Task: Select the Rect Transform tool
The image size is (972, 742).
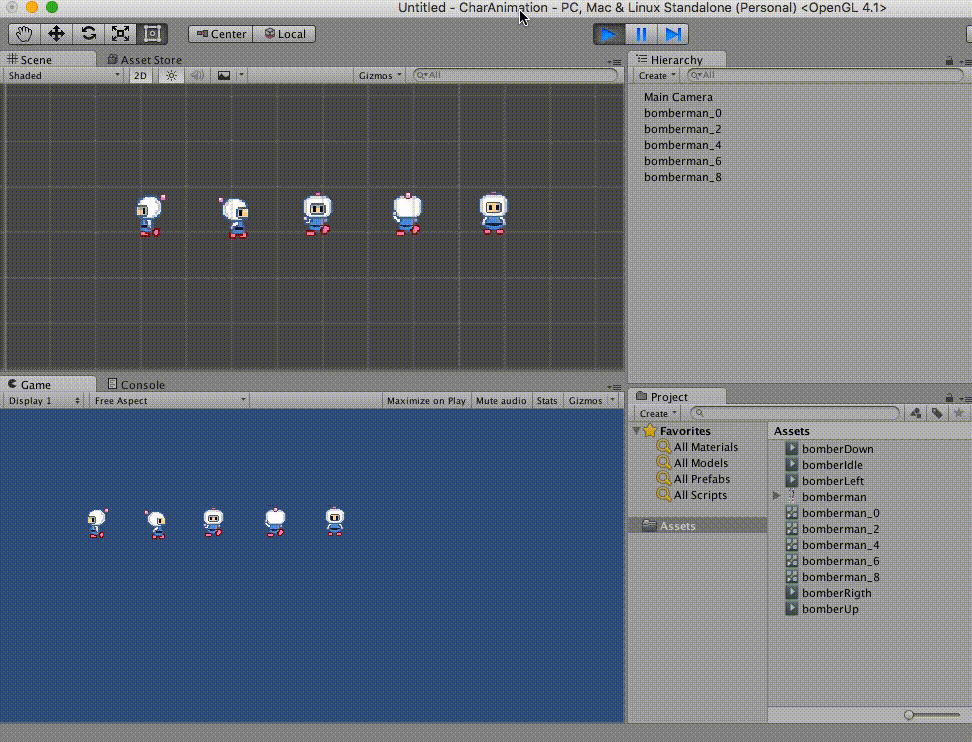Action: [152, 33]
